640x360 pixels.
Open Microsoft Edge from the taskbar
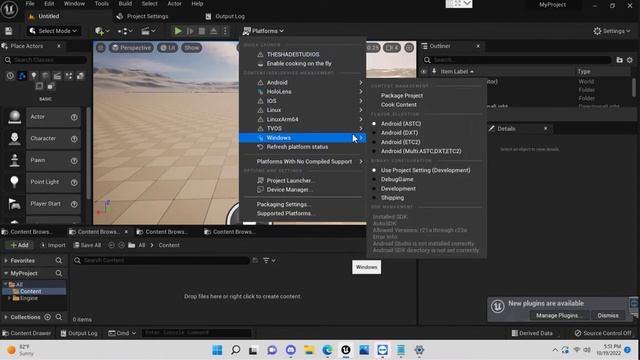(327, 350)
